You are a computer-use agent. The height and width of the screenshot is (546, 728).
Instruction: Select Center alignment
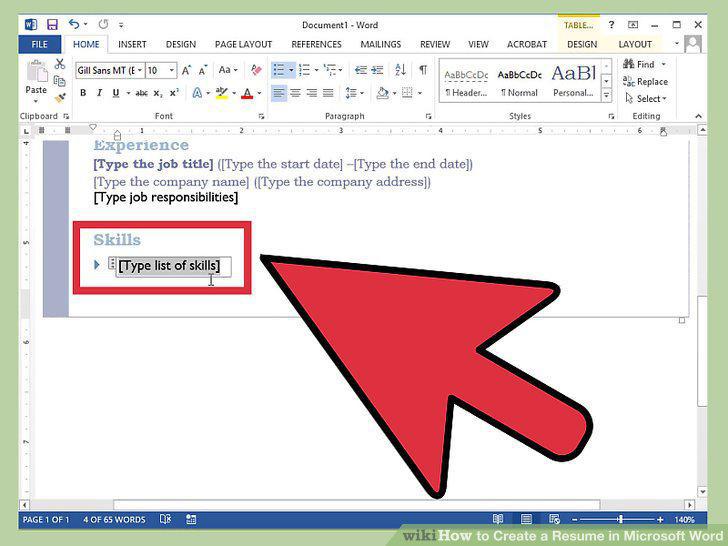point(295,93)
